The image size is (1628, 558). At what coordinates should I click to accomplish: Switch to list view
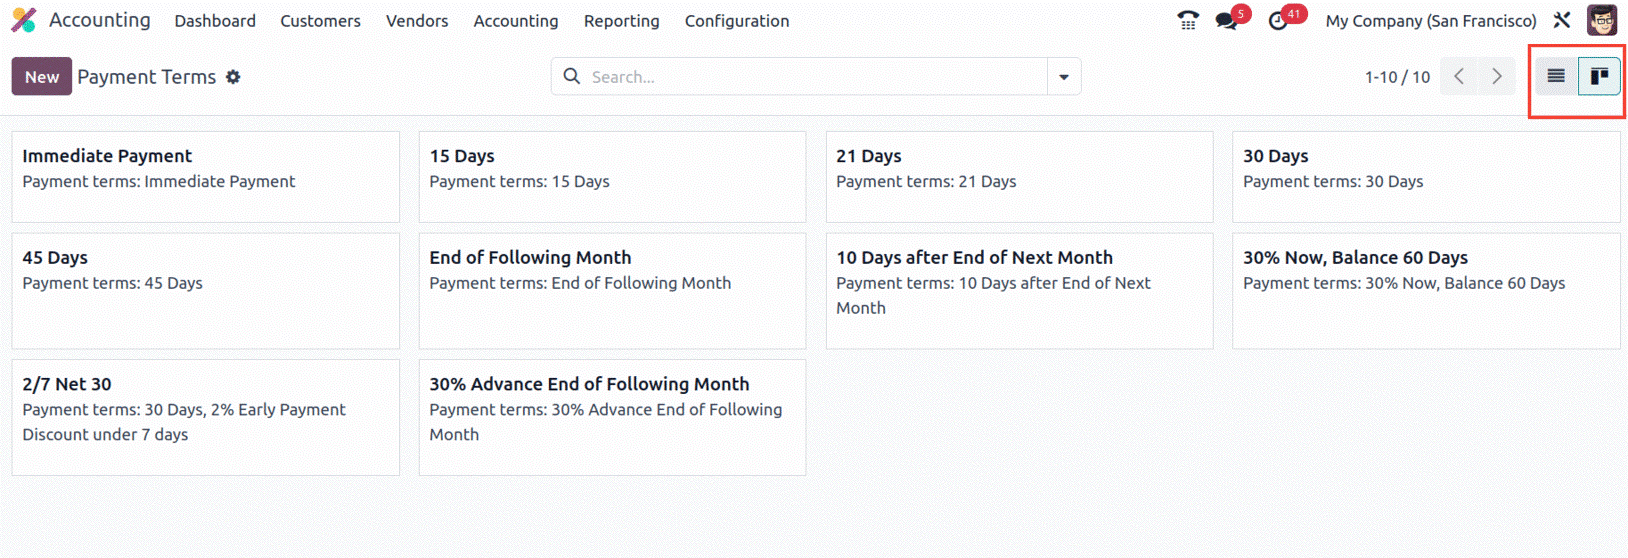tap(1556, 76)
